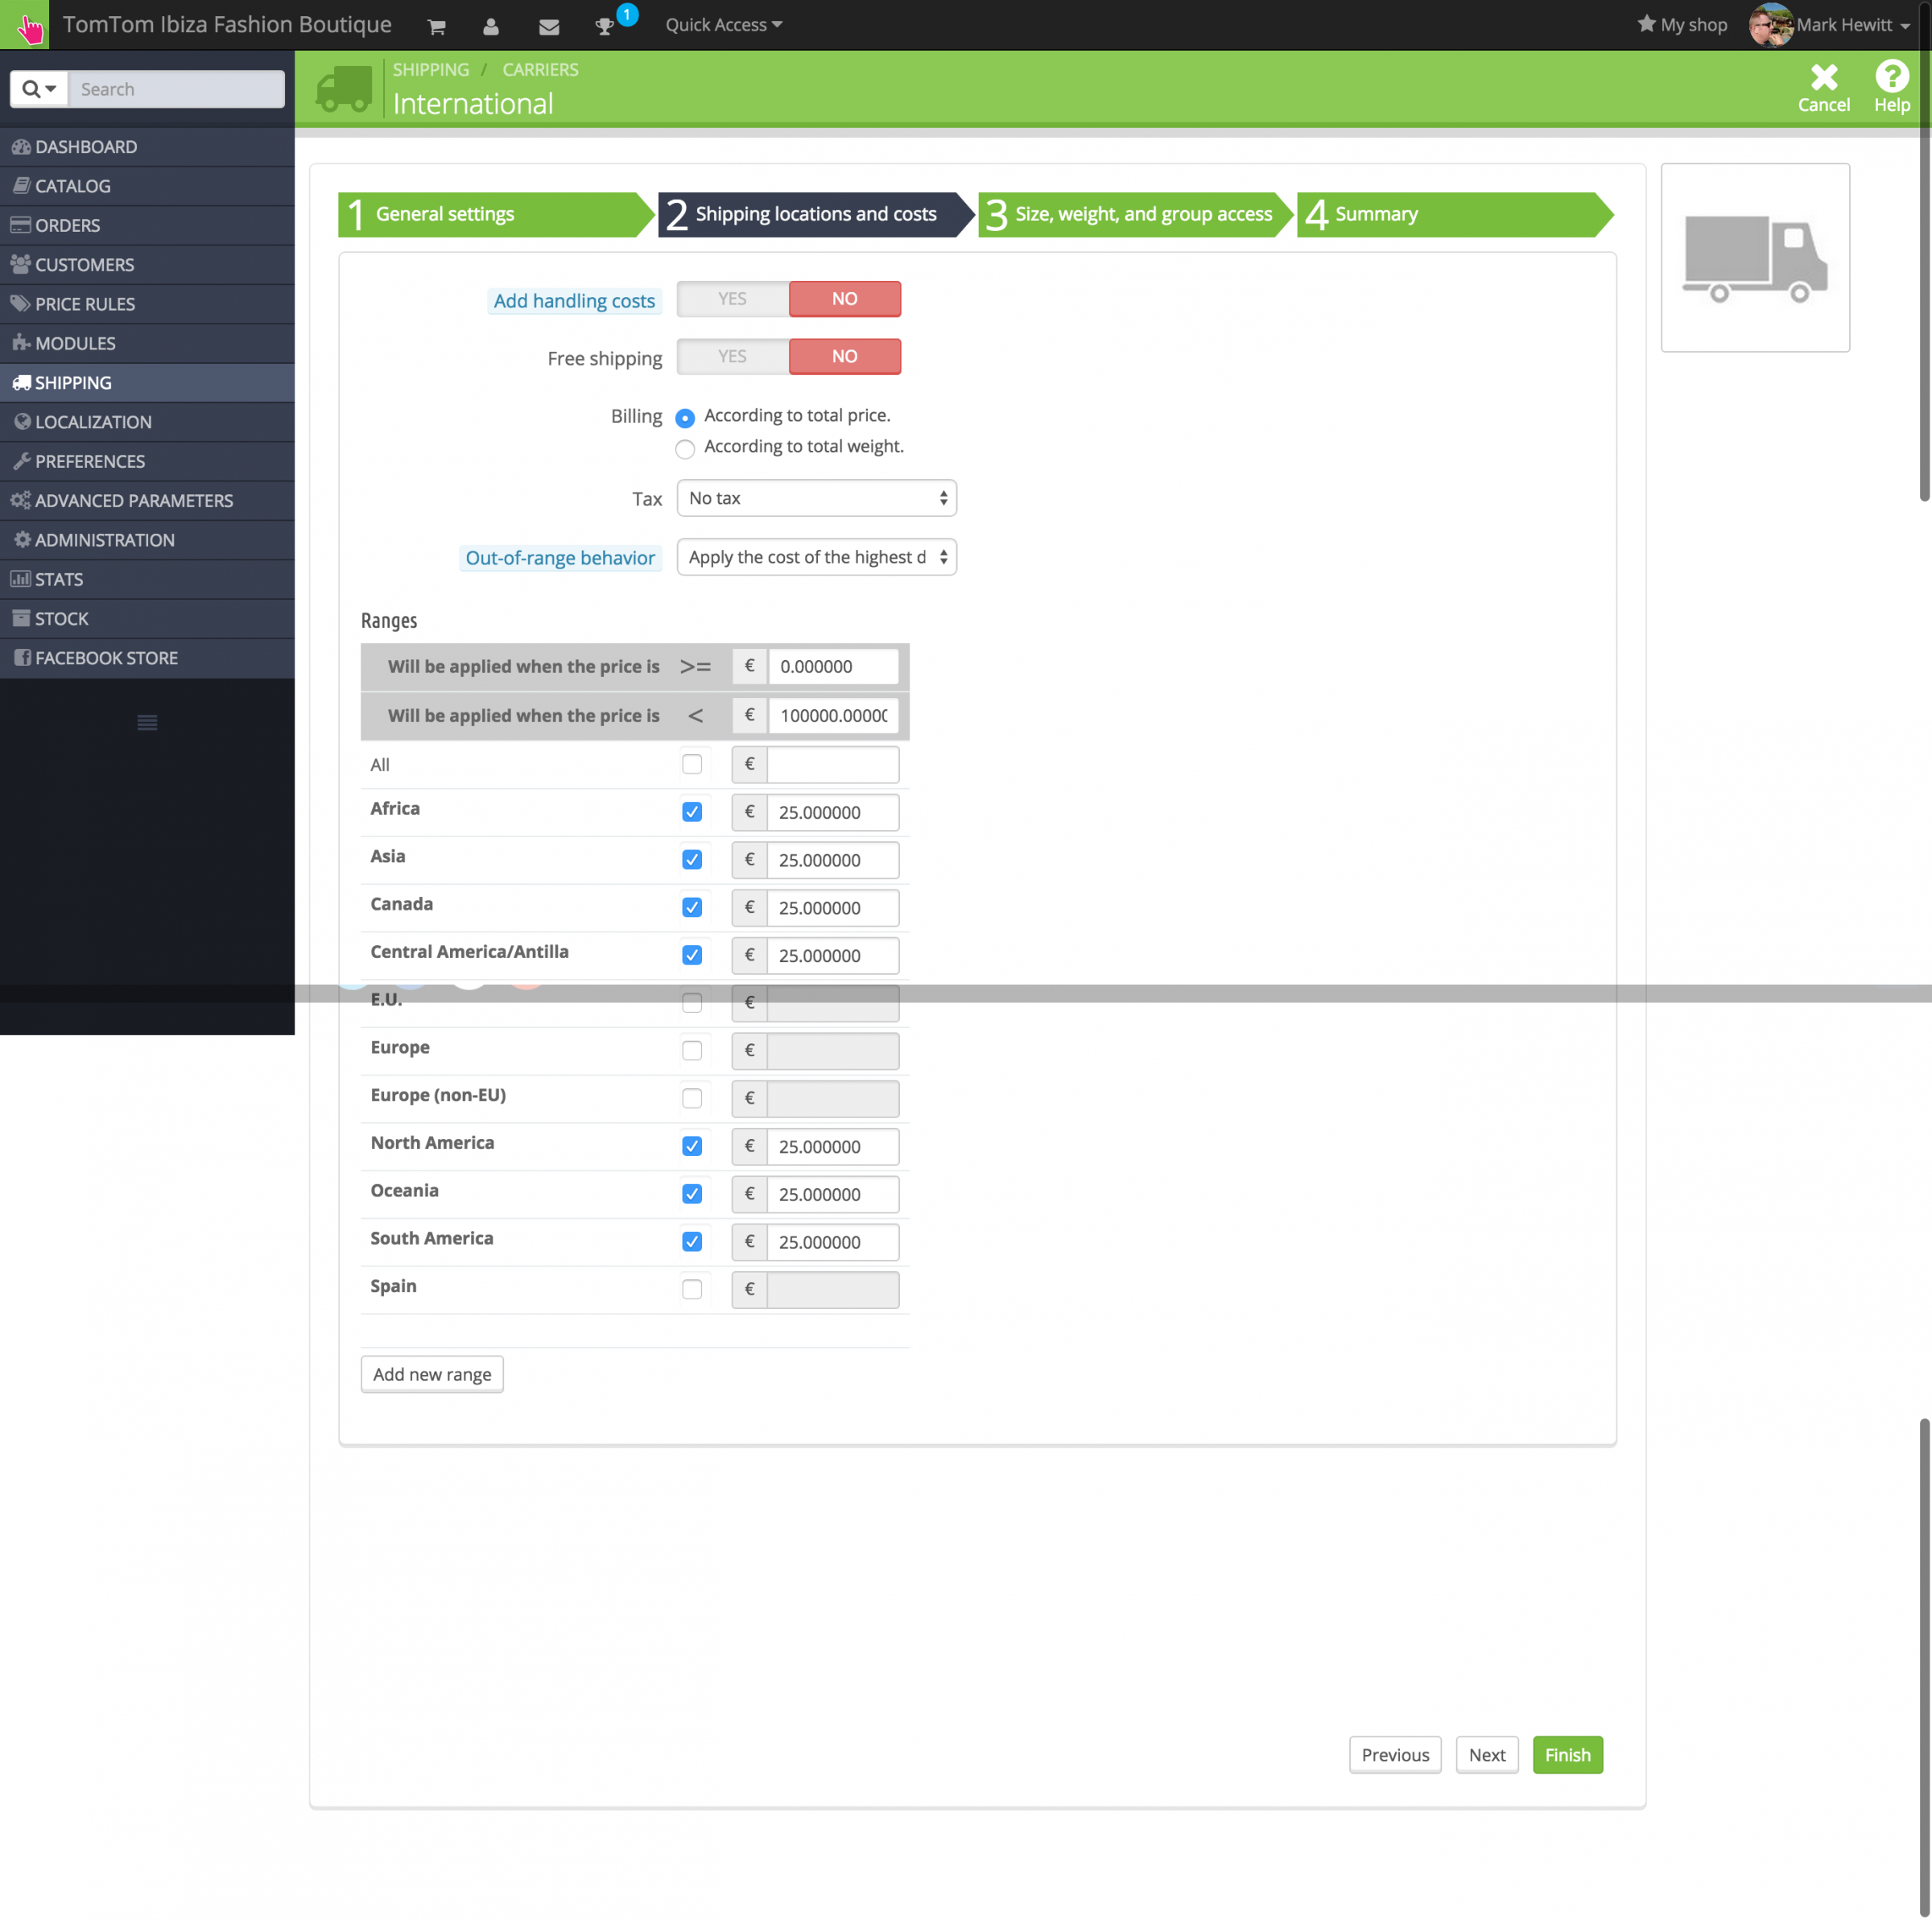The height and width of the screenshot is (1920, 1932).
Task: Open the Modules sidebar menu
Action: click(x=75, y=343)
